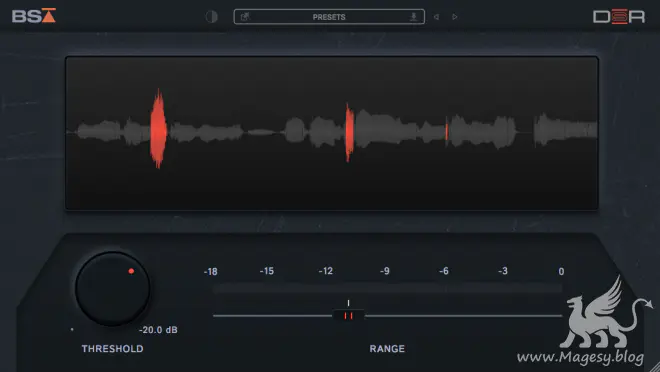
Task: Click the THRESHOLD label
Action: pos(112,348)
